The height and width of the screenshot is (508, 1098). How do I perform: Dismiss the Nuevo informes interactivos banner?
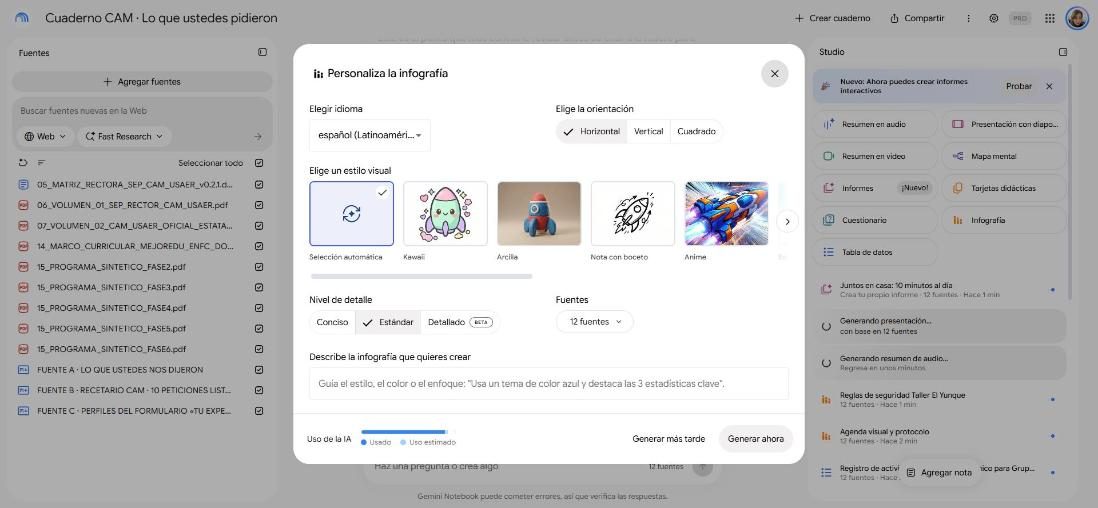[1049, 86]
